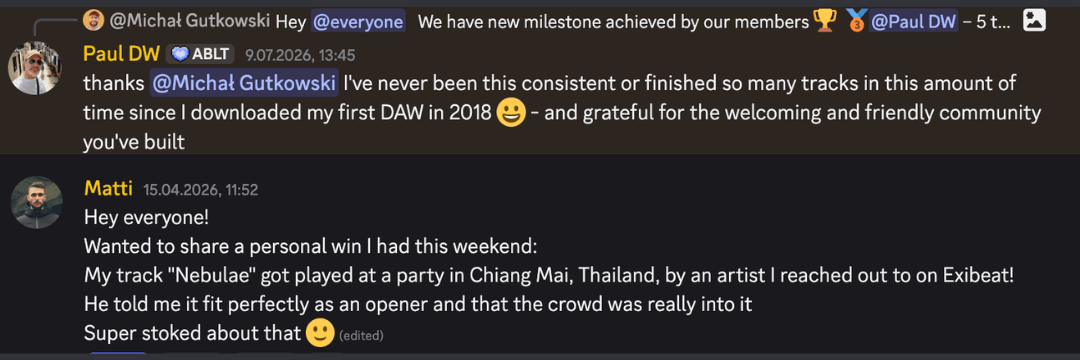Click the grinning emoji after 2018
This screenshot has width=1080, height=360.
[x=511, y=114]
